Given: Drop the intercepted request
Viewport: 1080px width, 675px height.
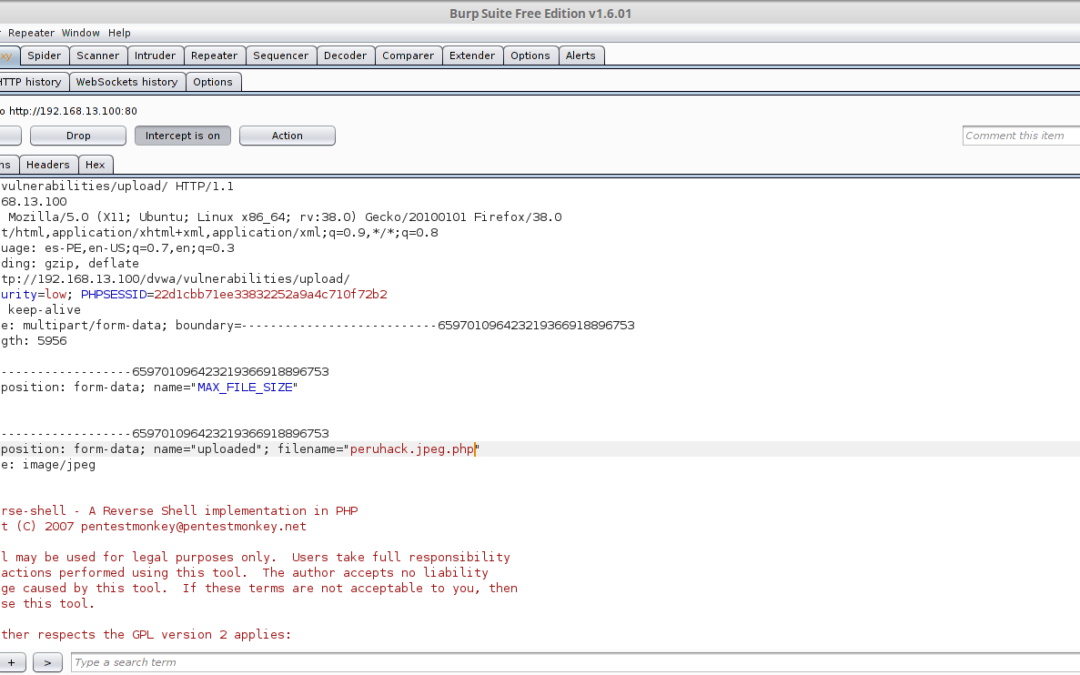Looking at the screenshot, I should [x=78, y=136].
